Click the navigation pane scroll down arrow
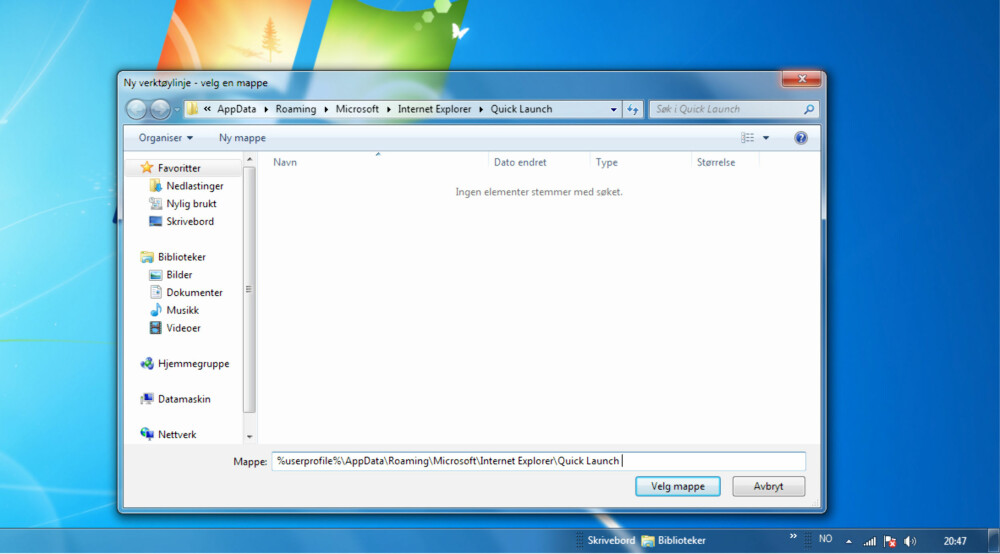Viewport: 1000px width, 554px height. point(249,437)
